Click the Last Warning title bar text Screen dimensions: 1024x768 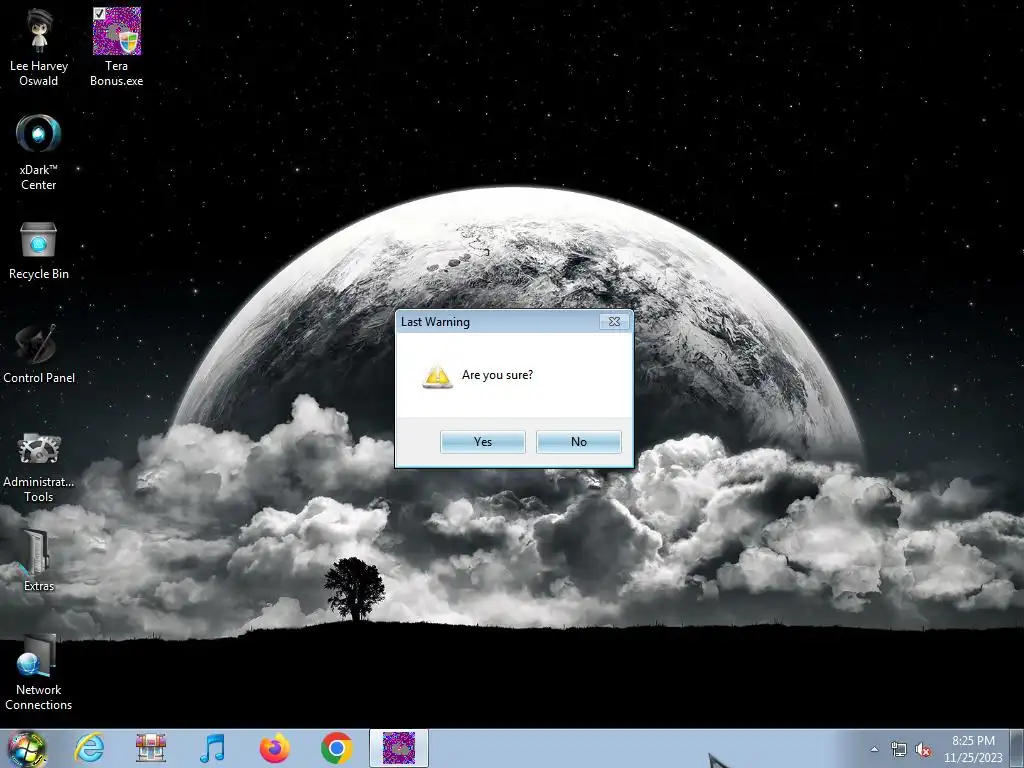pos(435,322)
